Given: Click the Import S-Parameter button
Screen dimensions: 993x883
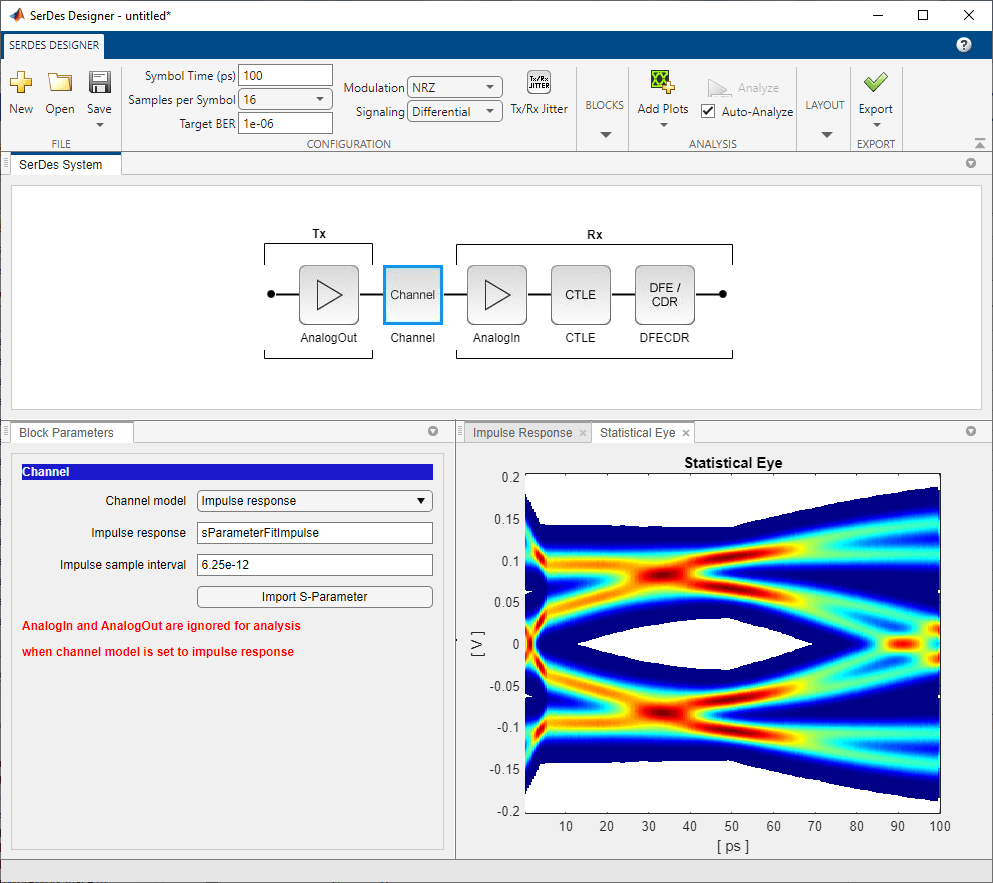Looking at the screenshot, I should 315,597.
